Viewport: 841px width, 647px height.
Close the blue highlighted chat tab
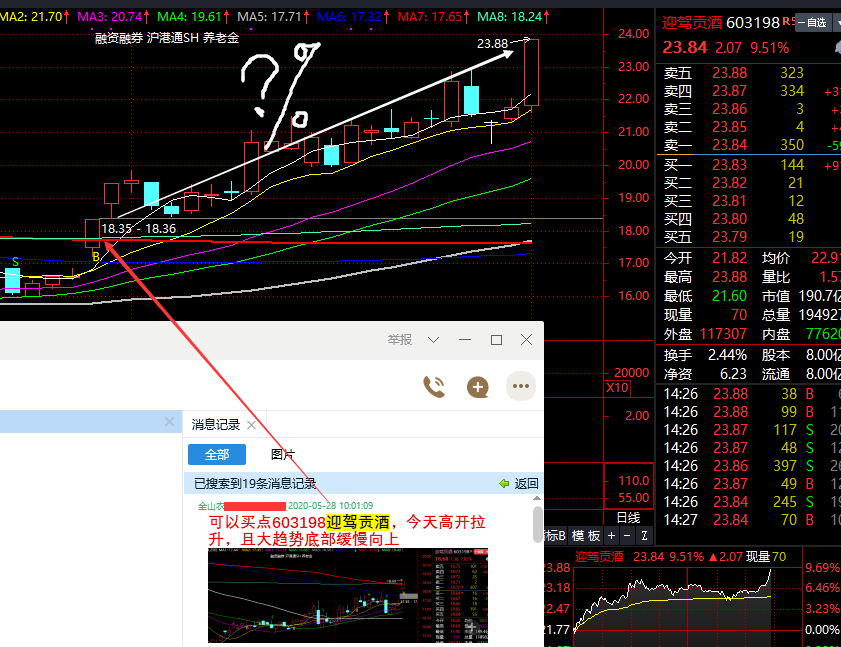coord(169,422)
